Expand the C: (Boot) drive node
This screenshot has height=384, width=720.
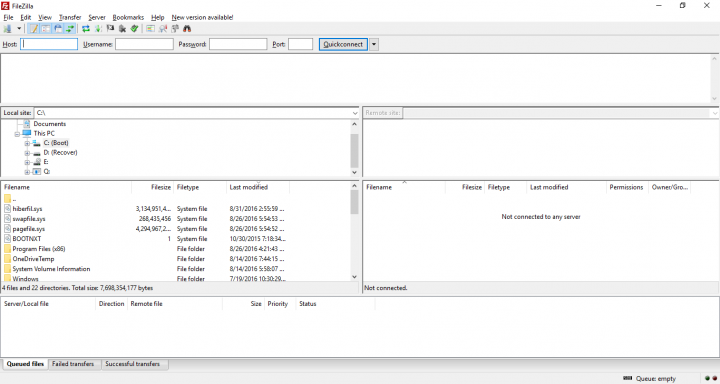pos(27,143)
